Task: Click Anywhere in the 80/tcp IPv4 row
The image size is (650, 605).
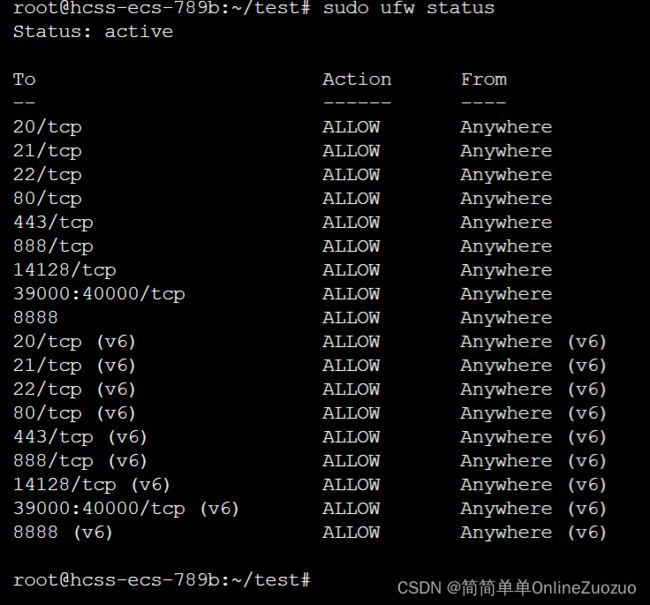Action: [x=506, y=199]
